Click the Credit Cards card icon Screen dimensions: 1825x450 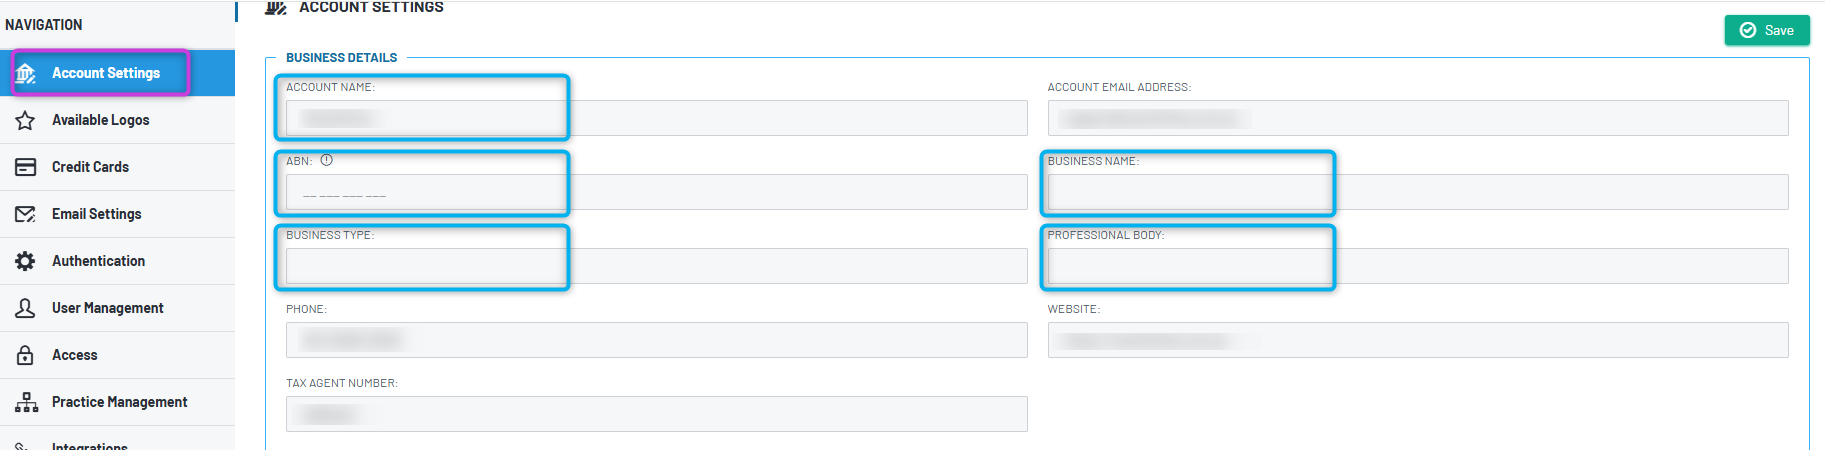point(25,167)
